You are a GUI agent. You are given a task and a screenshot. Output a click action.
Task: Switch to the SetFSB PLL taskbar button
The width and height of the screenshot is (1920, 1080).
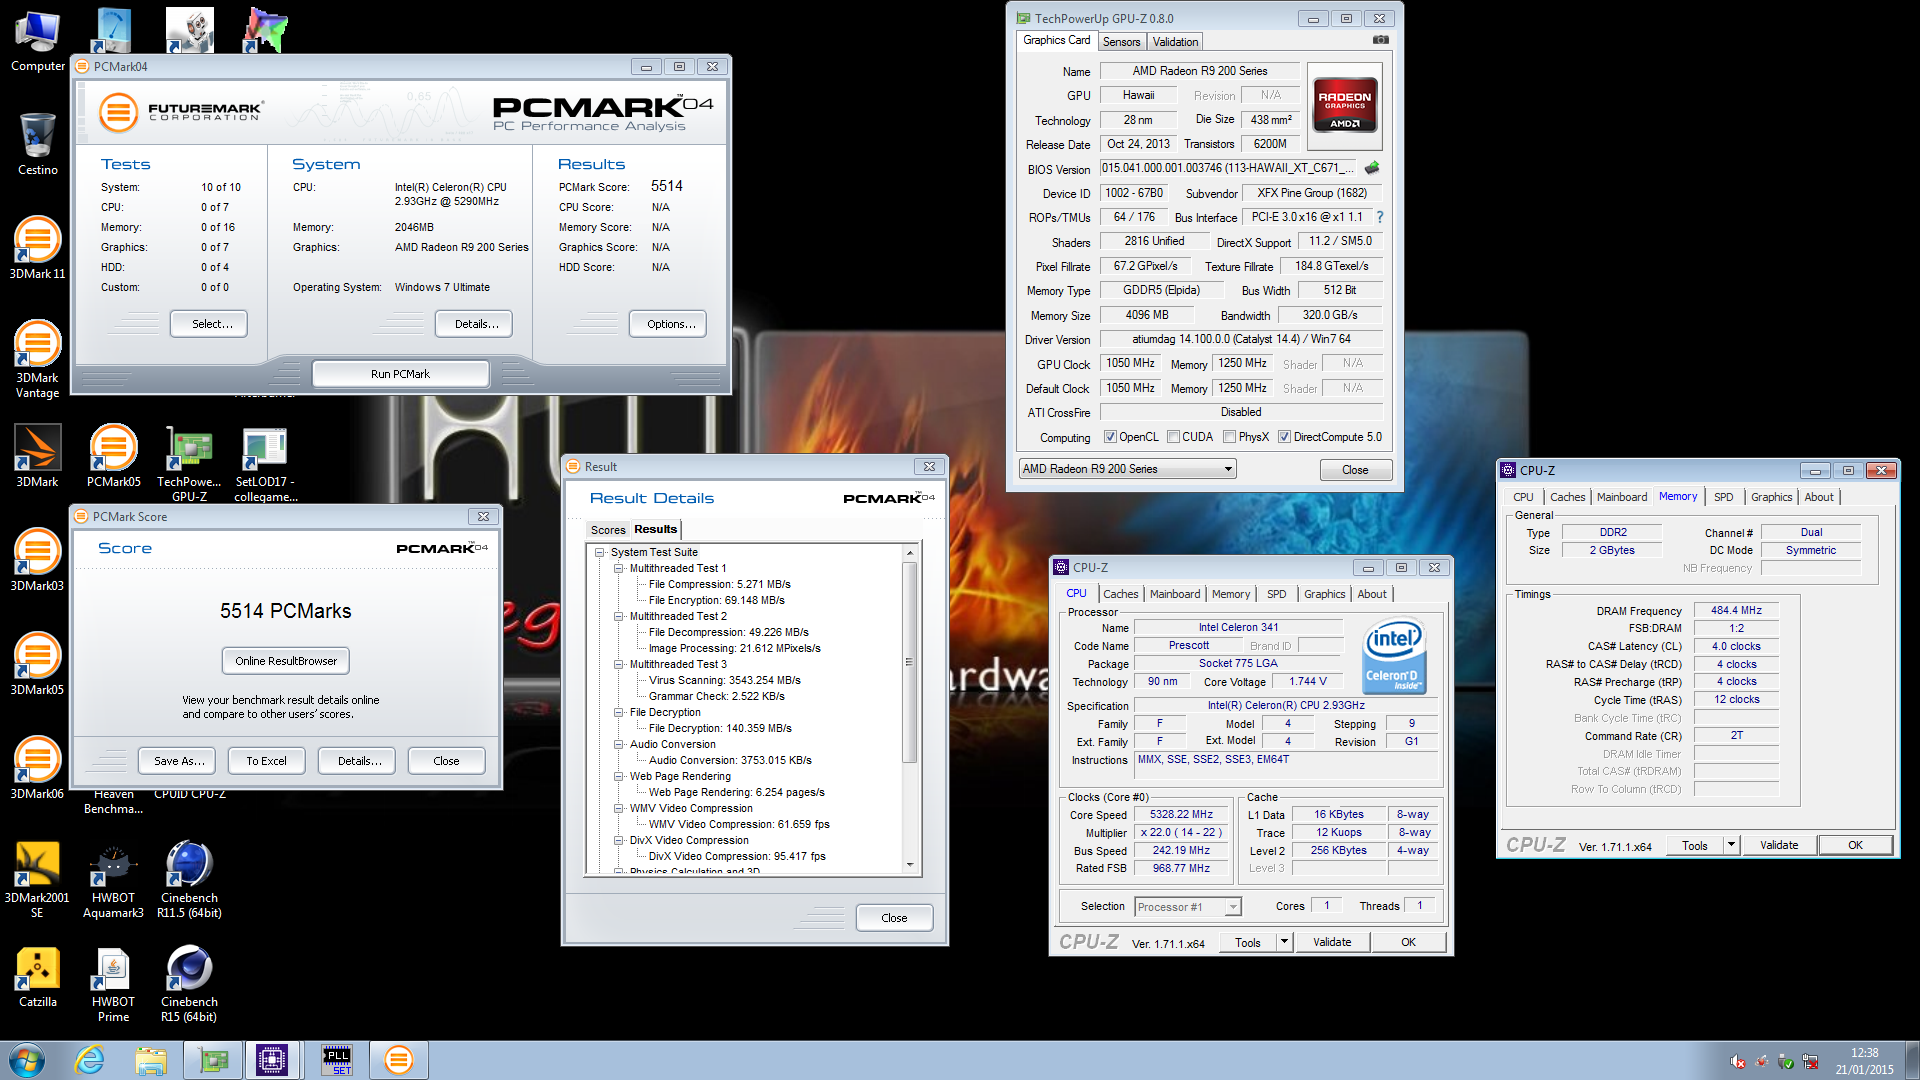click(x=337, y=1060)
